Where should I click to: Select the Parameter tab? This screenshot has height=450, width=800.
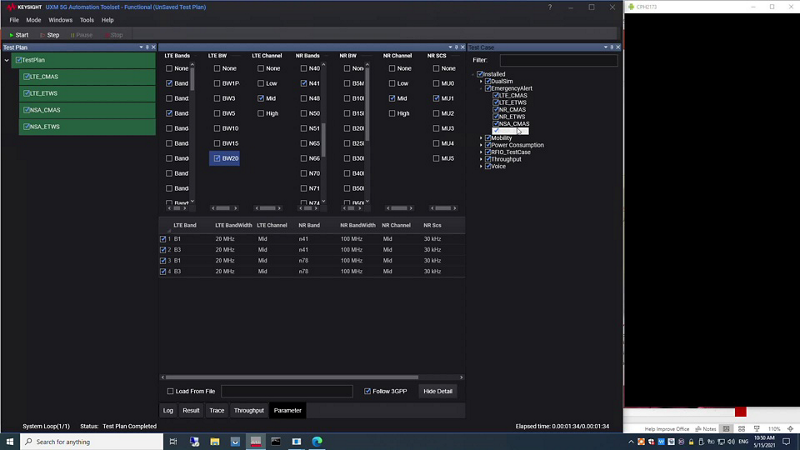pyautogui.click(x=288, y=410)
